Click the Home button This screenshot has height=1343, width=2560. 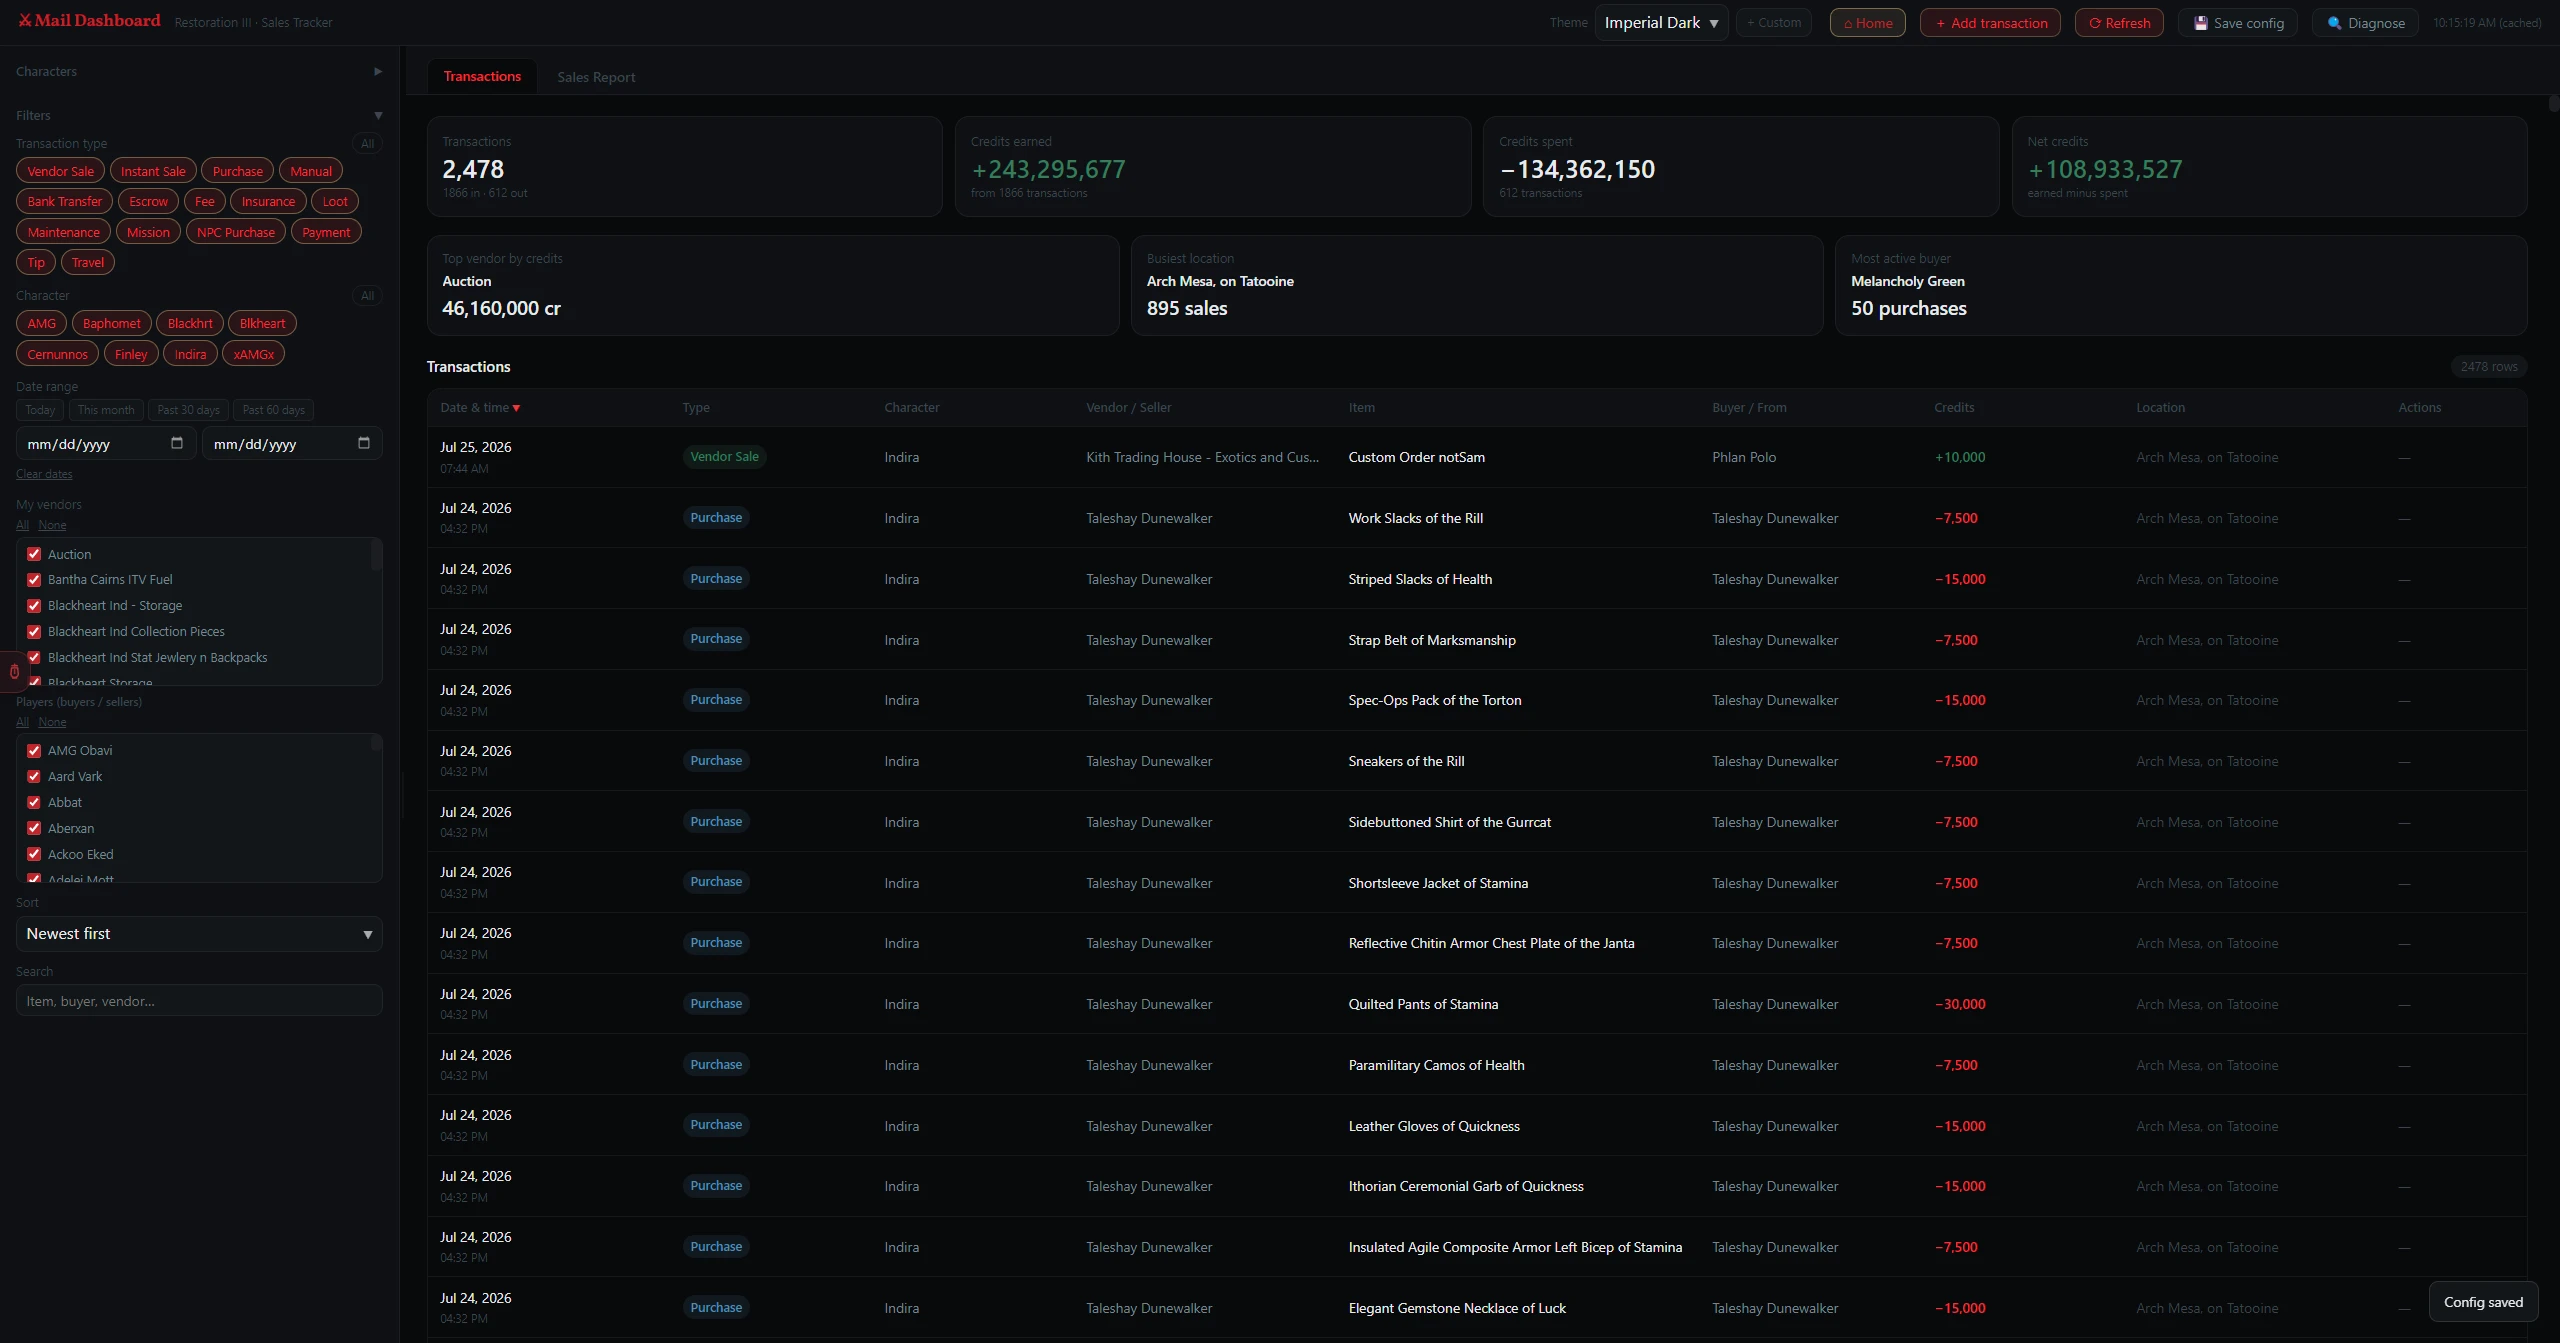[1867, 23]
